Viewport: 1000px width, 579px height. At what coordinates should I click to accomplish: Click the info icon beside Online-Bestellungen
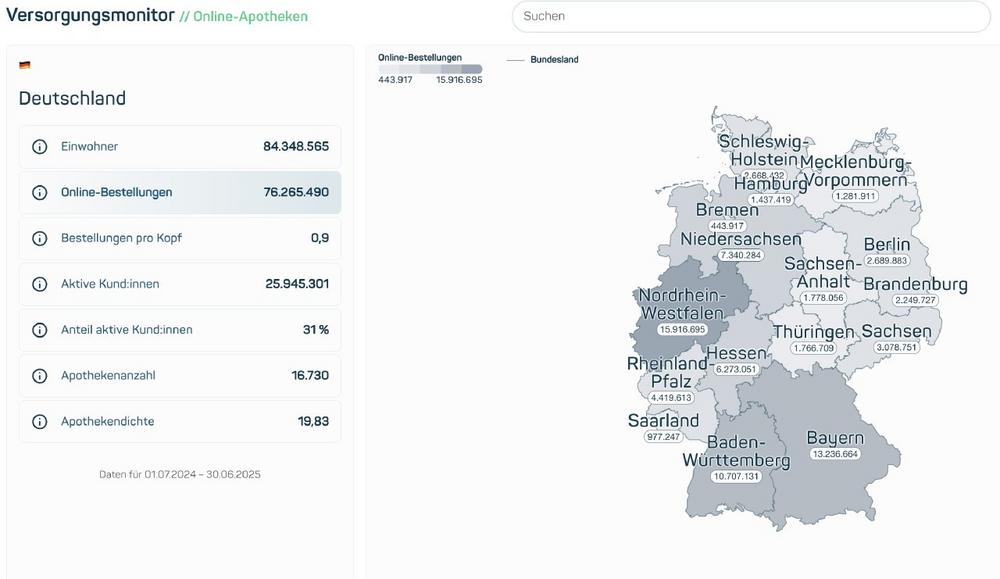[x=39, y=192]
